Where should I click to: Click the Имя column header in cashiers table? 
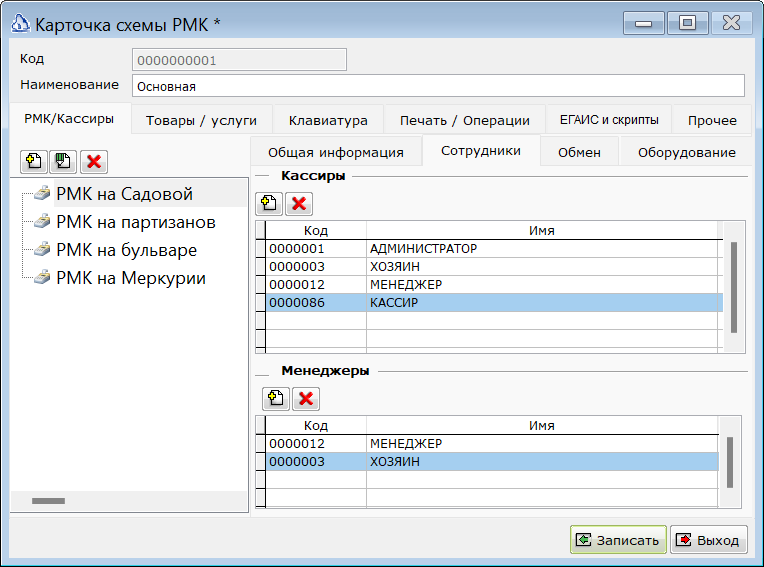[x=542, y=230]
